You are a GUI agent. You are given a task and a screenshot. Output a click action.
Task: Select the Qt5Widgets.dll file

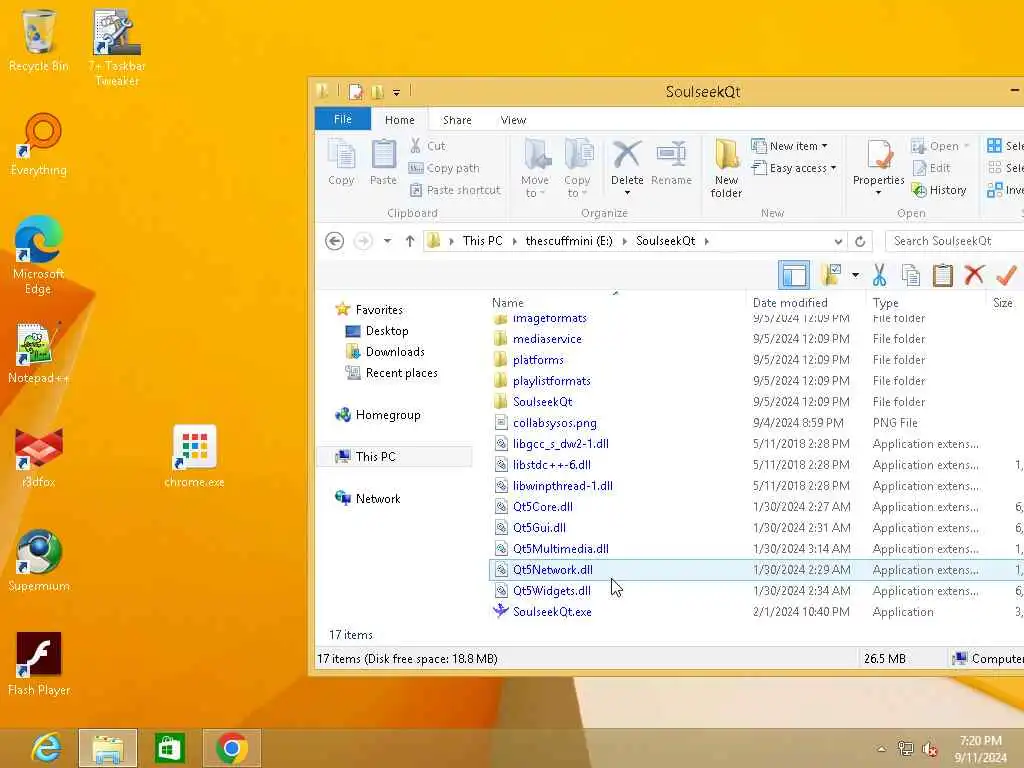(x=551, y=591)
